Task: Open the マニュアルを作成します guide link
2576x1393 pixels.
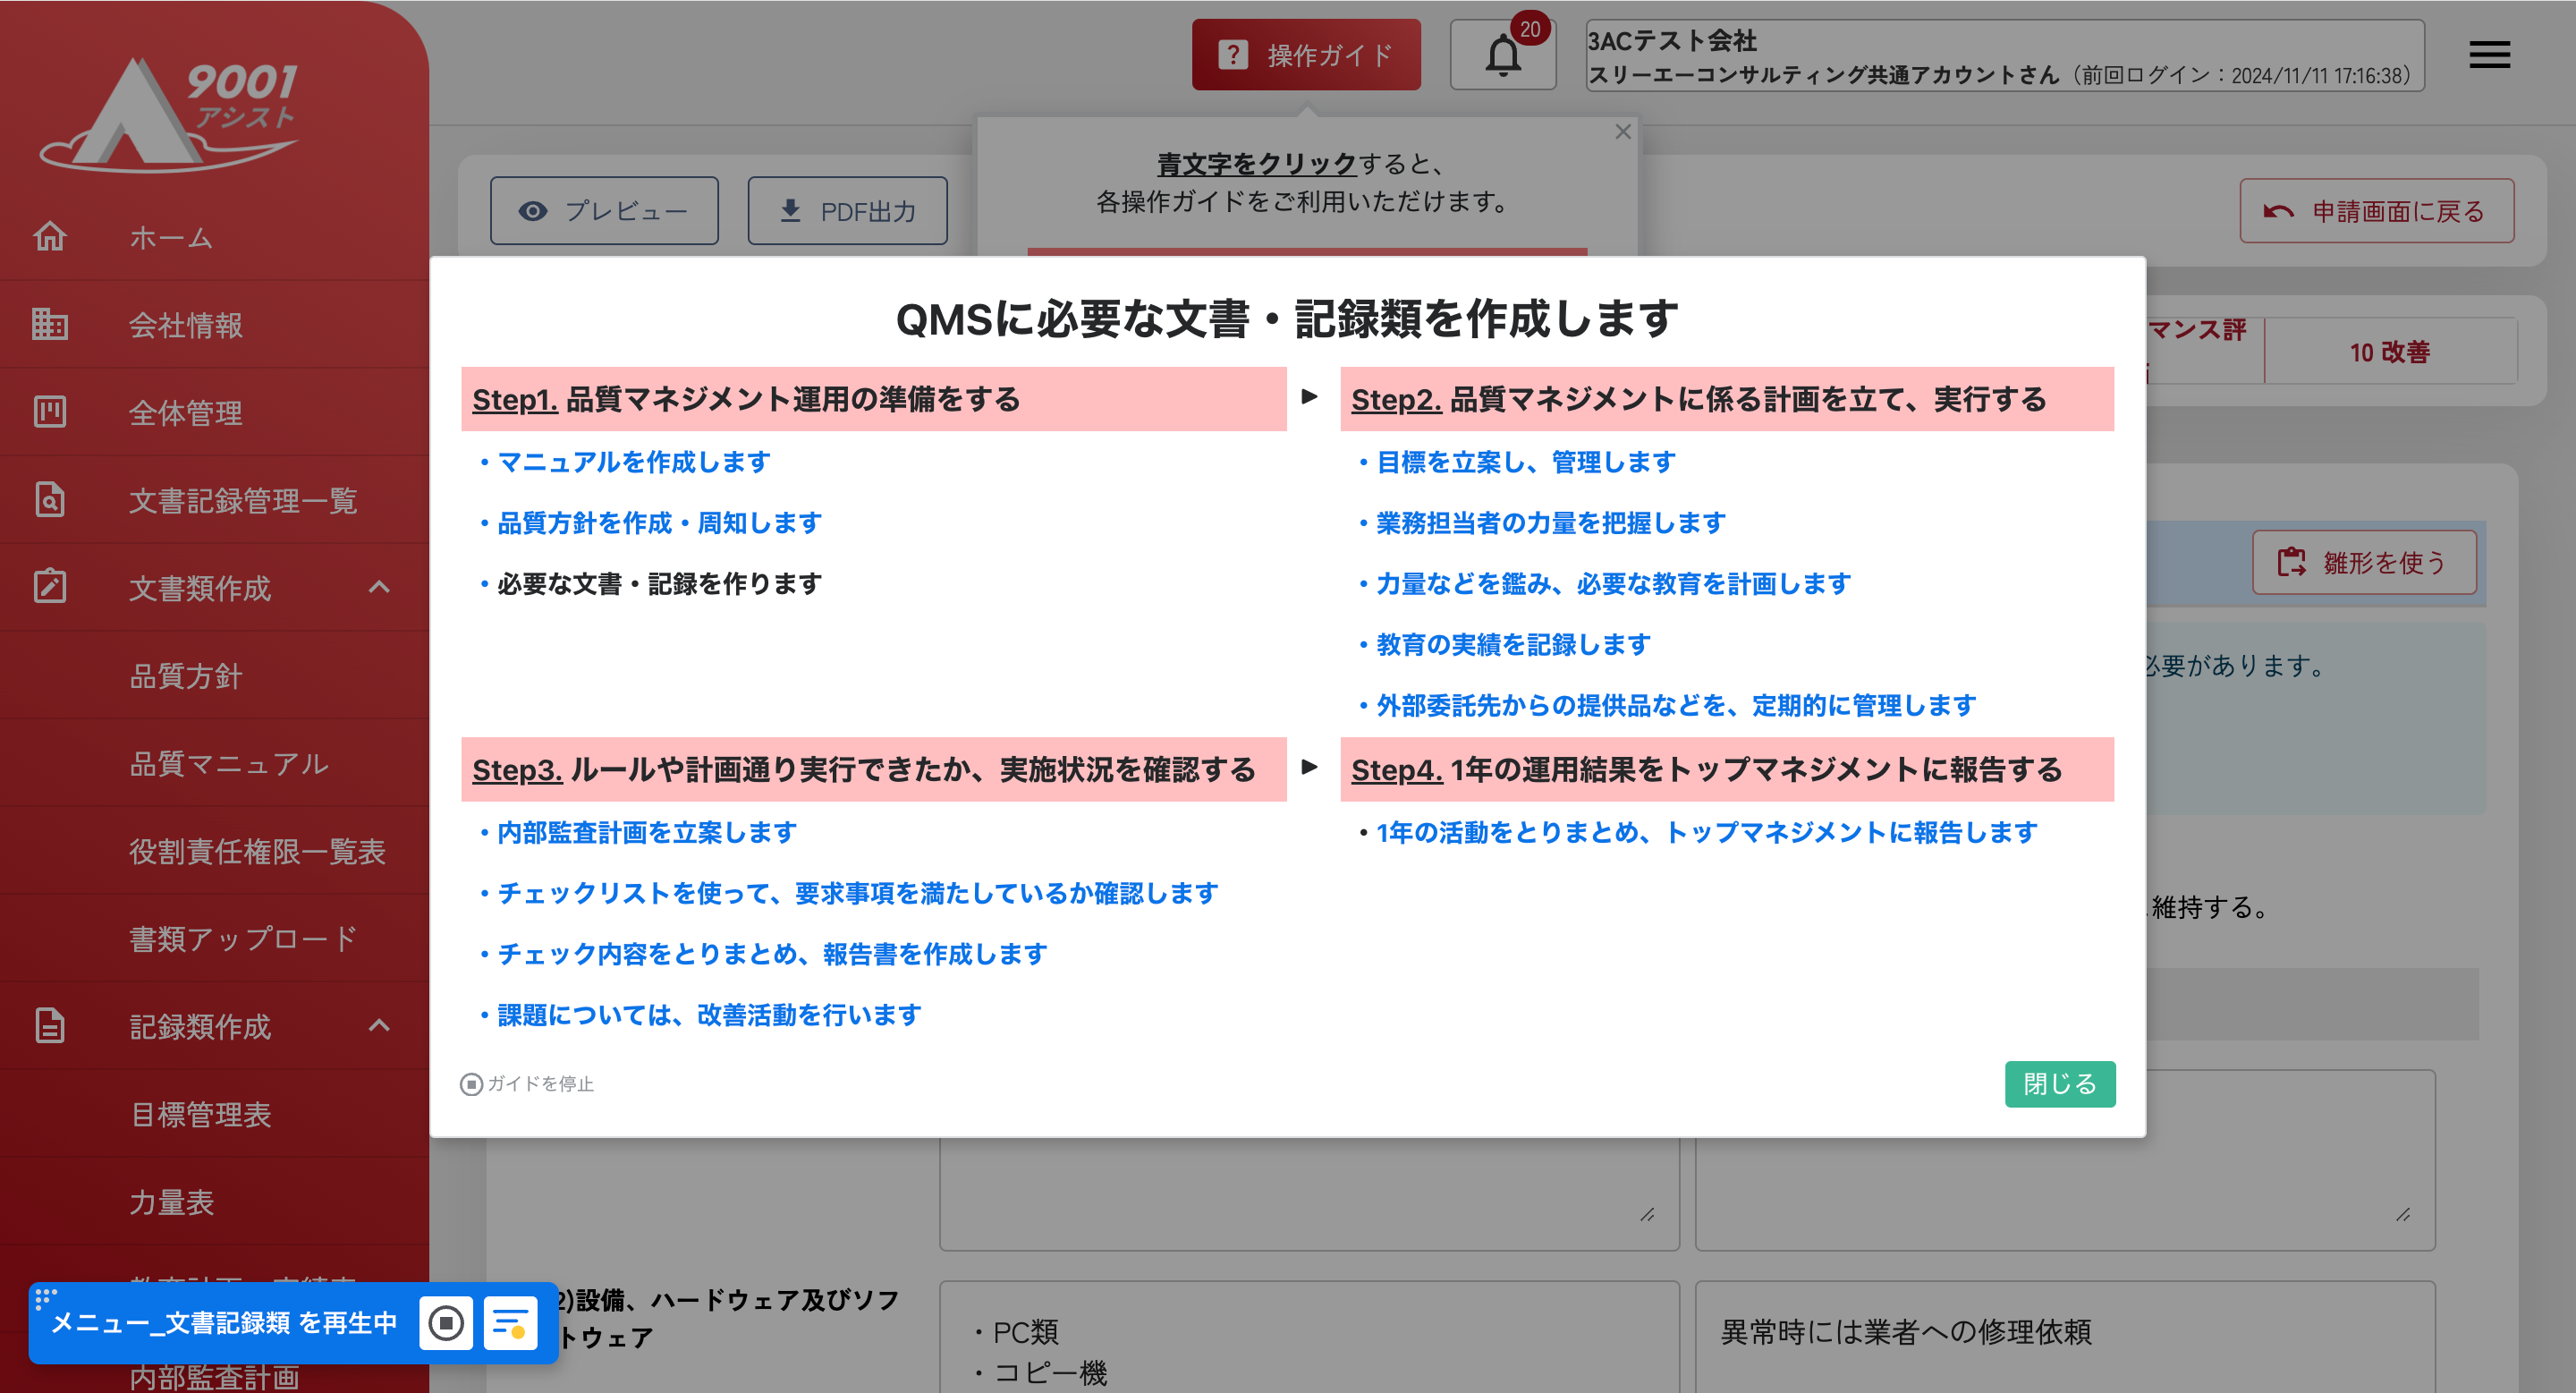Action: (634, 462)
